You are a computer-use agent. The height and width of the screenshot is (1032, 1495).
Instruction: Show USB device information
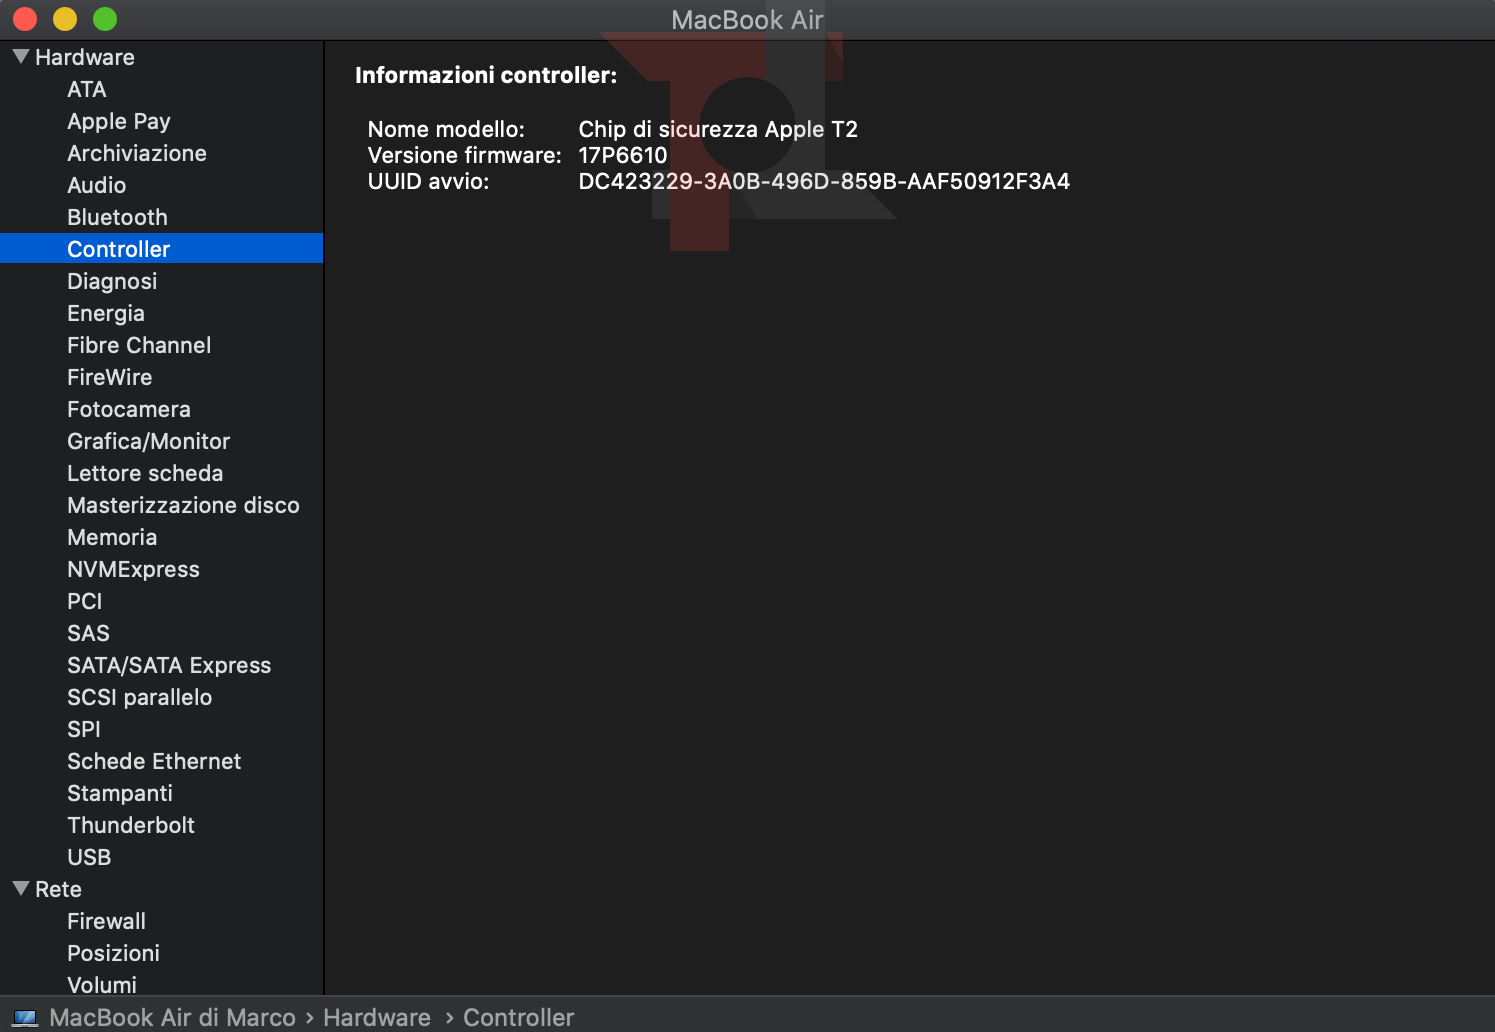pos(89,857)
